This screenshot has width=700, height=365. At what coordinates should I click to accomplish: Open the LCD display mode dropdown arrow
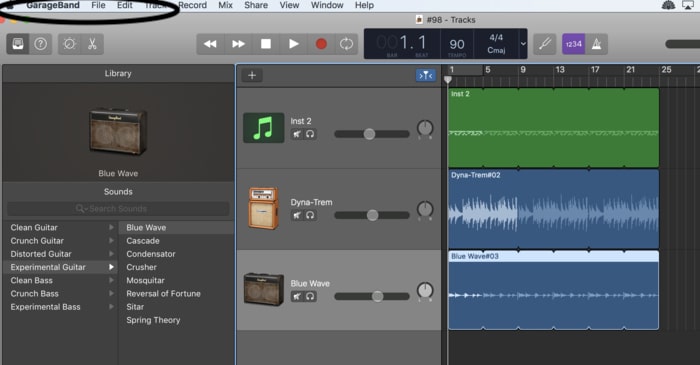coord(523,44)
